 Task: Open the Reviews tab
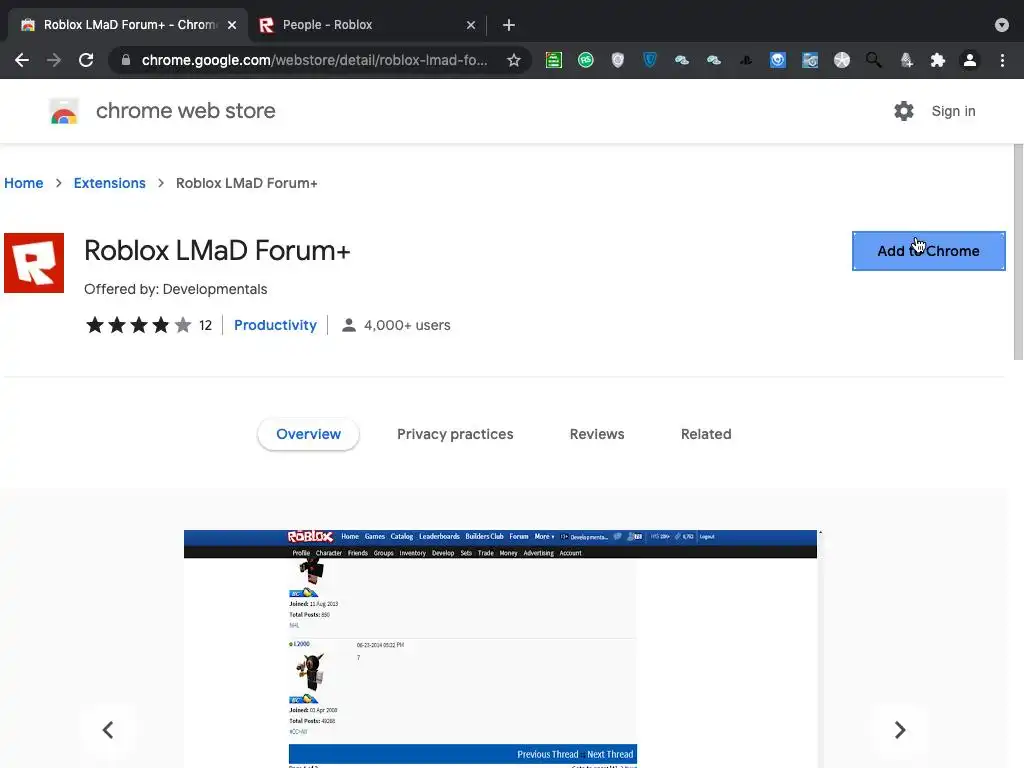tap(597, 434)
